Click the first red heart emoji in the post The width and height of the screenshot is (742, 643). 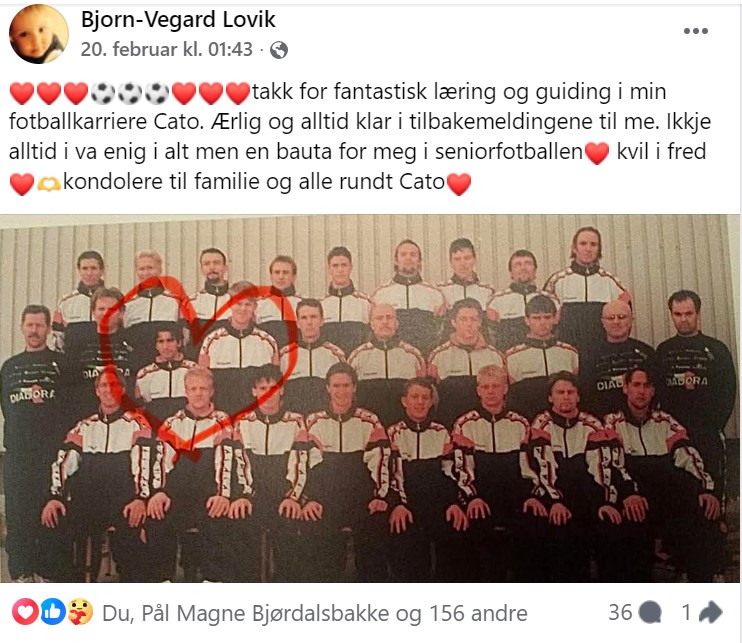pyautogui.click(x=22, y=93)
